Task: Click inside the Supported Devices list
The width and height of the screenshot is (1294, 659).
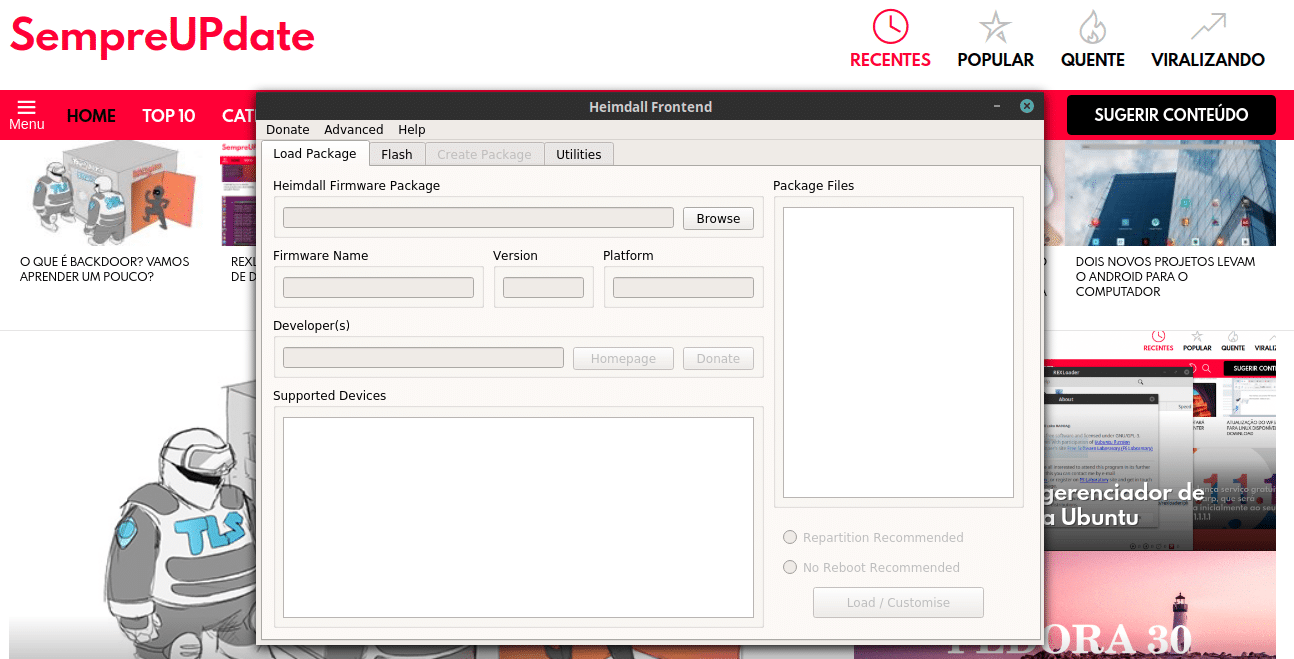Action: [x=518, y=517]
